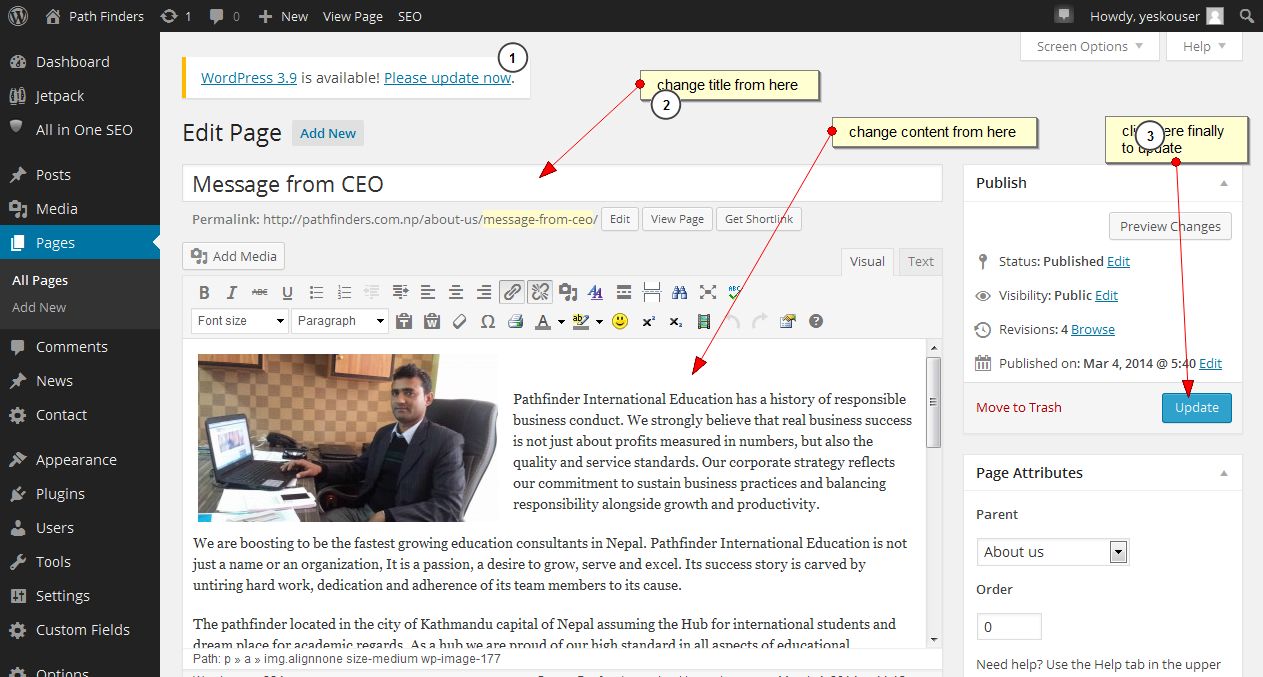Viewport: 1263px width, 677px height.
Task: Click the page title input field
Action: click(x=562, y=184)
